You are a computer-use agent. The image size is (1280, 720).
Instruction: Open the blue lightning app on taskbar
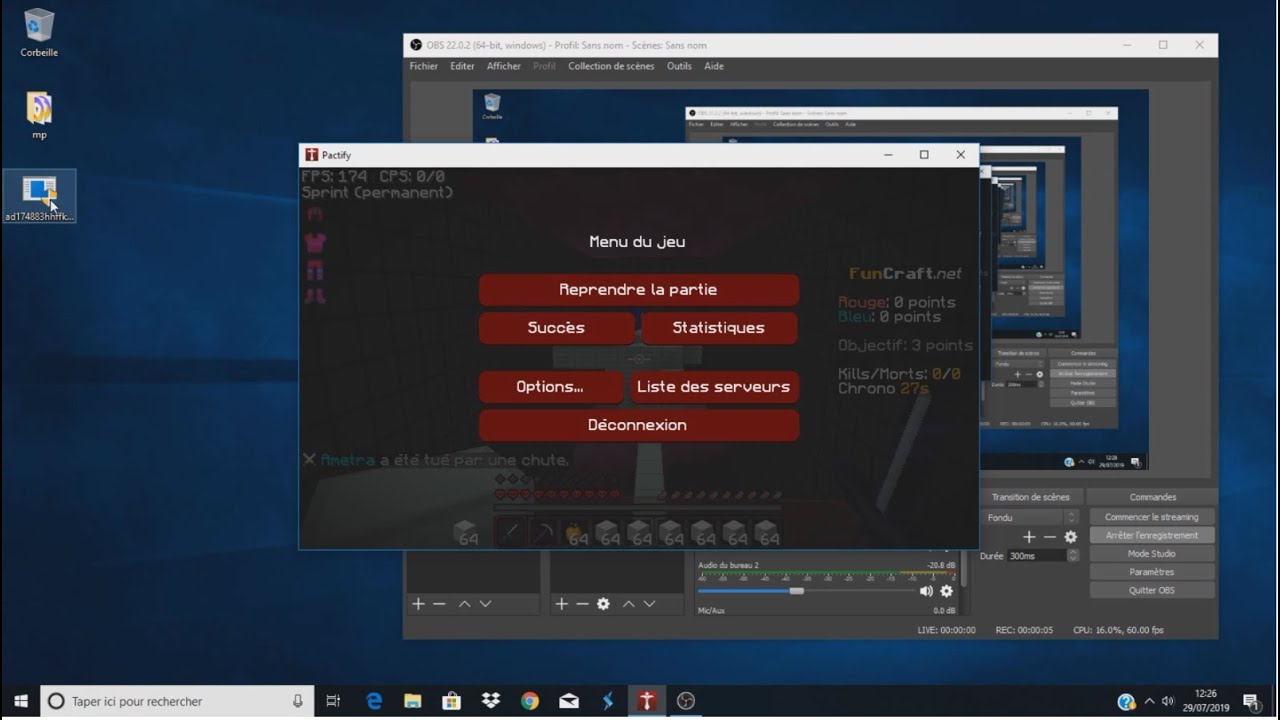coord(608,701)
